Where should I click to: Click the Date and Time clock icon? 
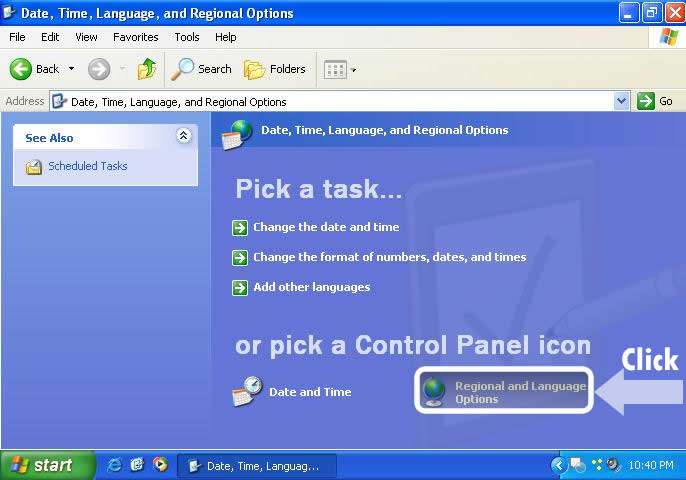click(247, 391)
